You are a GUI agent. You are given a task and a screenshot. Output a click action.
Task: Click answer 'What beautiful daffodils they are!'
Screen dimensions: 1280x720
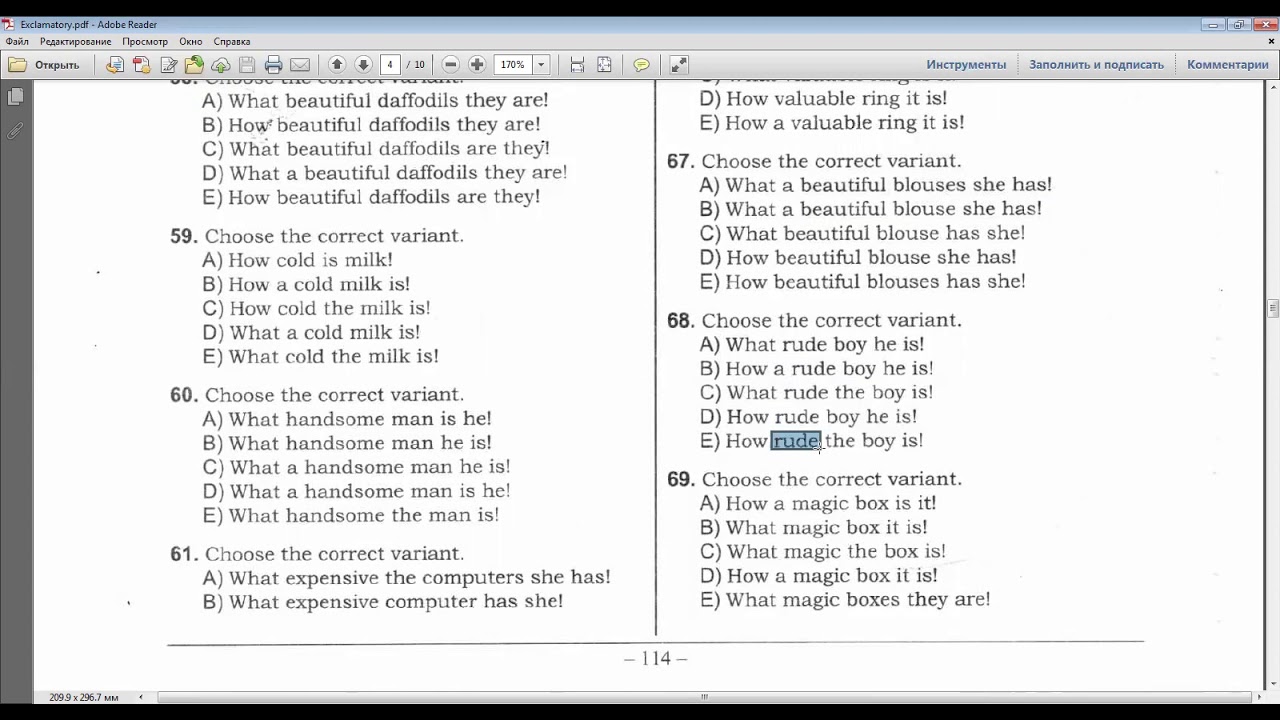pos(375,100)
